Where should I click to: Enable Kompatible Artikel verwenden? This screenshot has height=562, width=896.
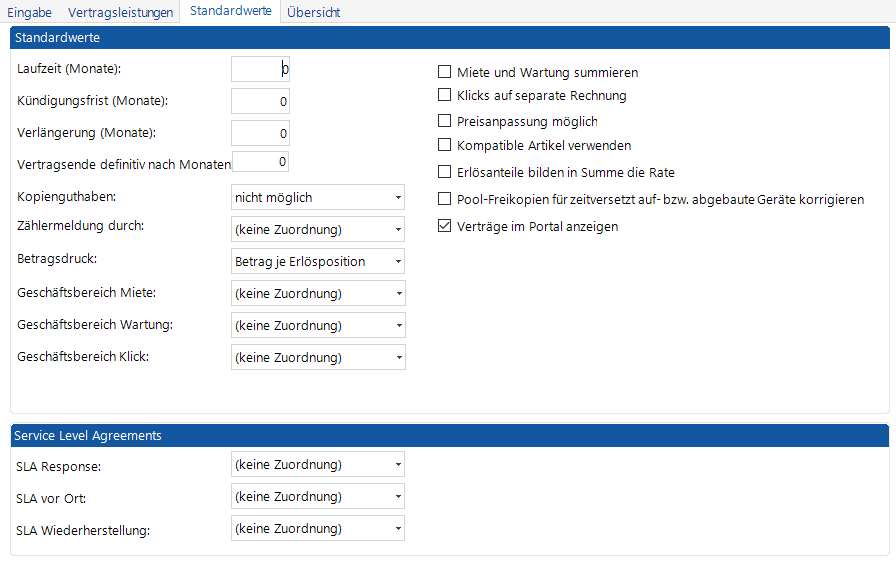pyautogui.click(x=445, y=145)
